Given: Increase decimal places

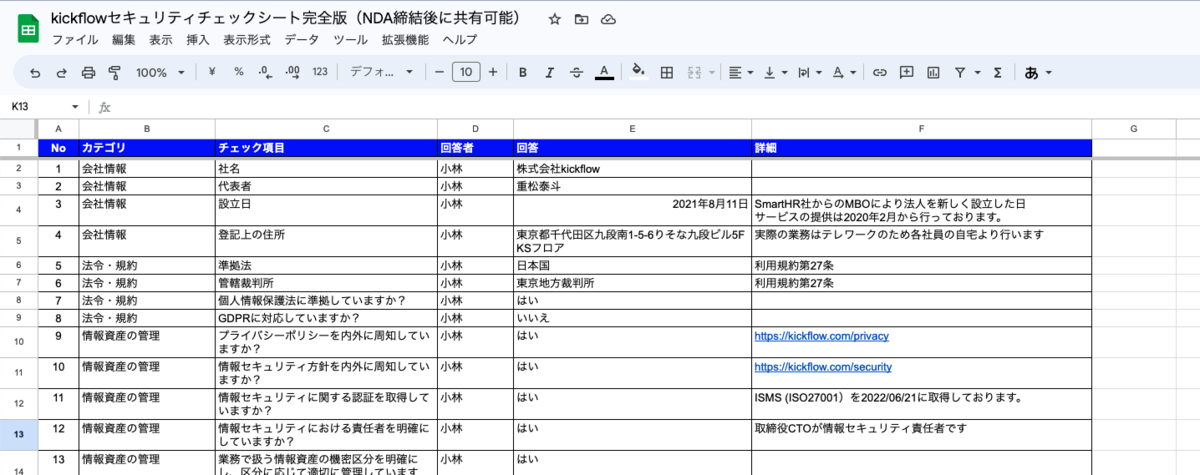Looking at the screenshot, I should (x=293, y=72).
